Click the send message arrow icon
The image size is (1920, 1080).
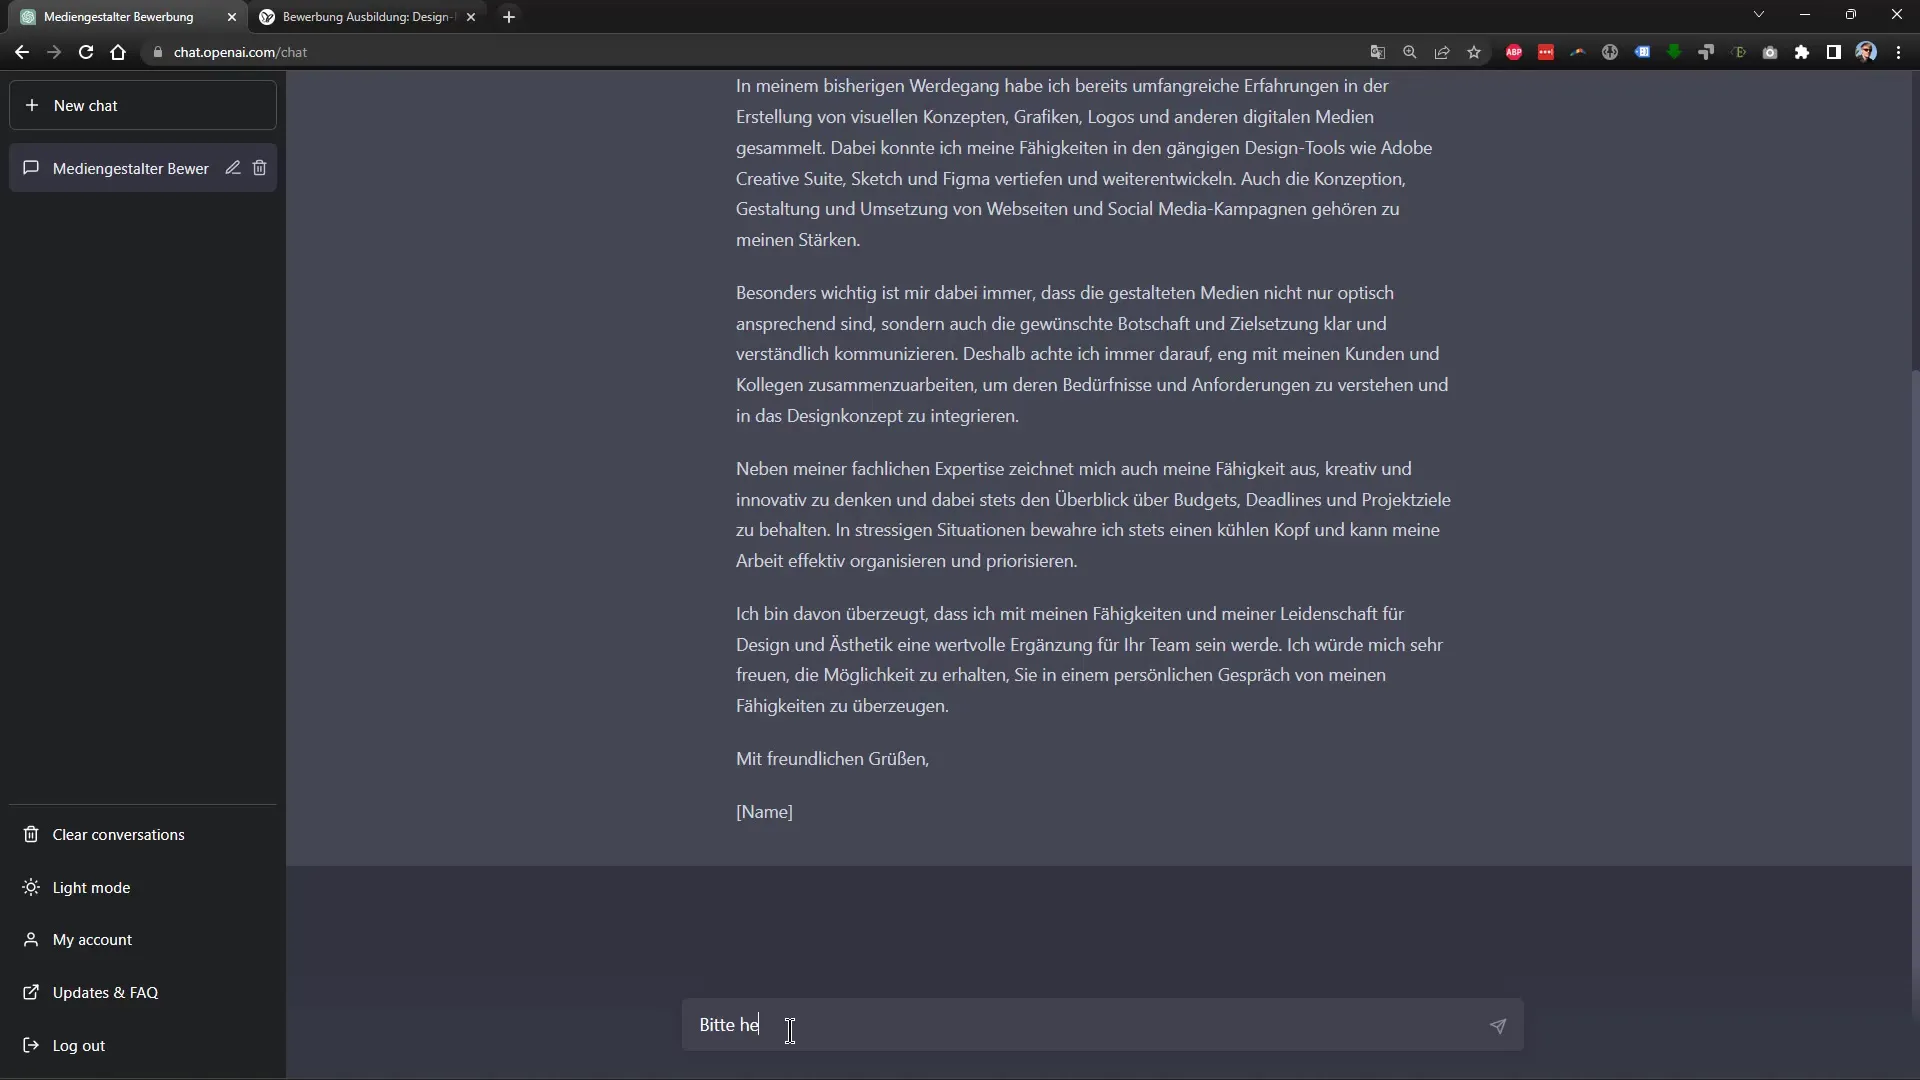pos(1498,1026)
